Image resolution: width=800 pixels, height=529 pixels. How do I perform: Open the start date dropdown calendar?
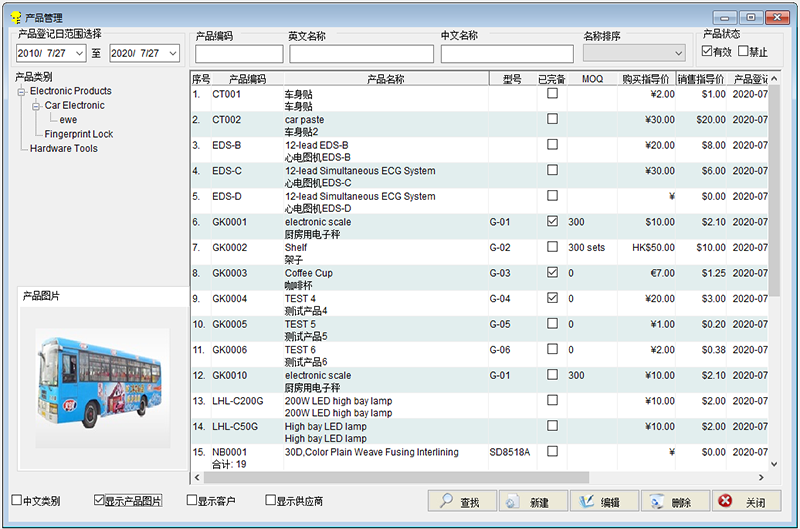coord(79,53)
